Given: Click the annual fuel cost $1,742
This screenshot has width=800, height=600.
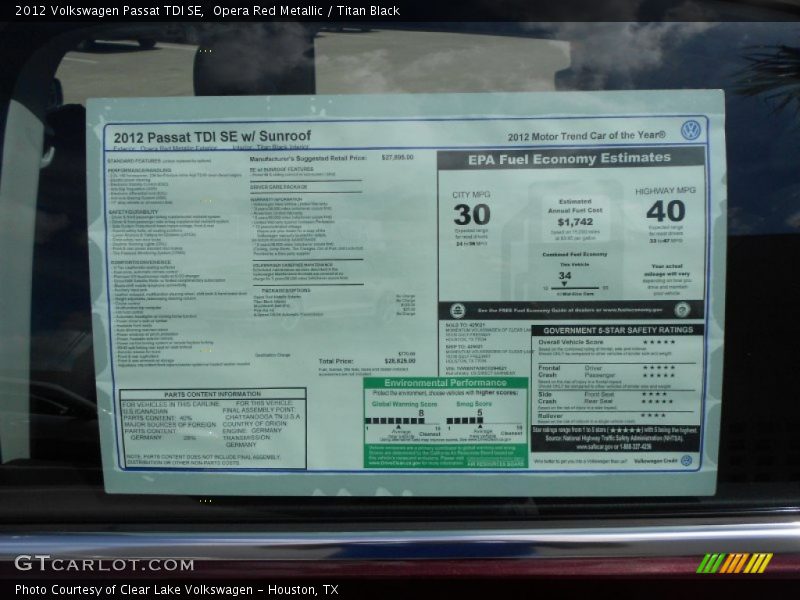Looking at the screenshot, I should (x=575, y=222).
